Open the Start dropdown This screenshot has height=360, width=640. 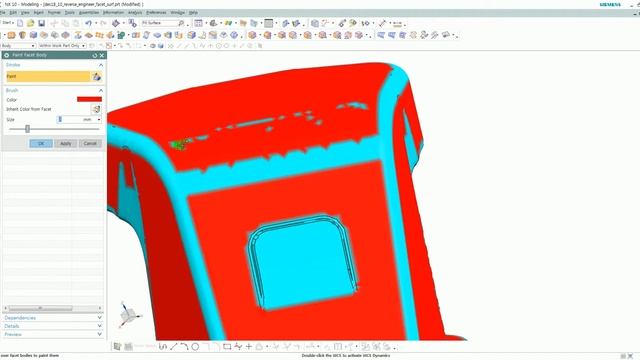(x=8, y=23)
